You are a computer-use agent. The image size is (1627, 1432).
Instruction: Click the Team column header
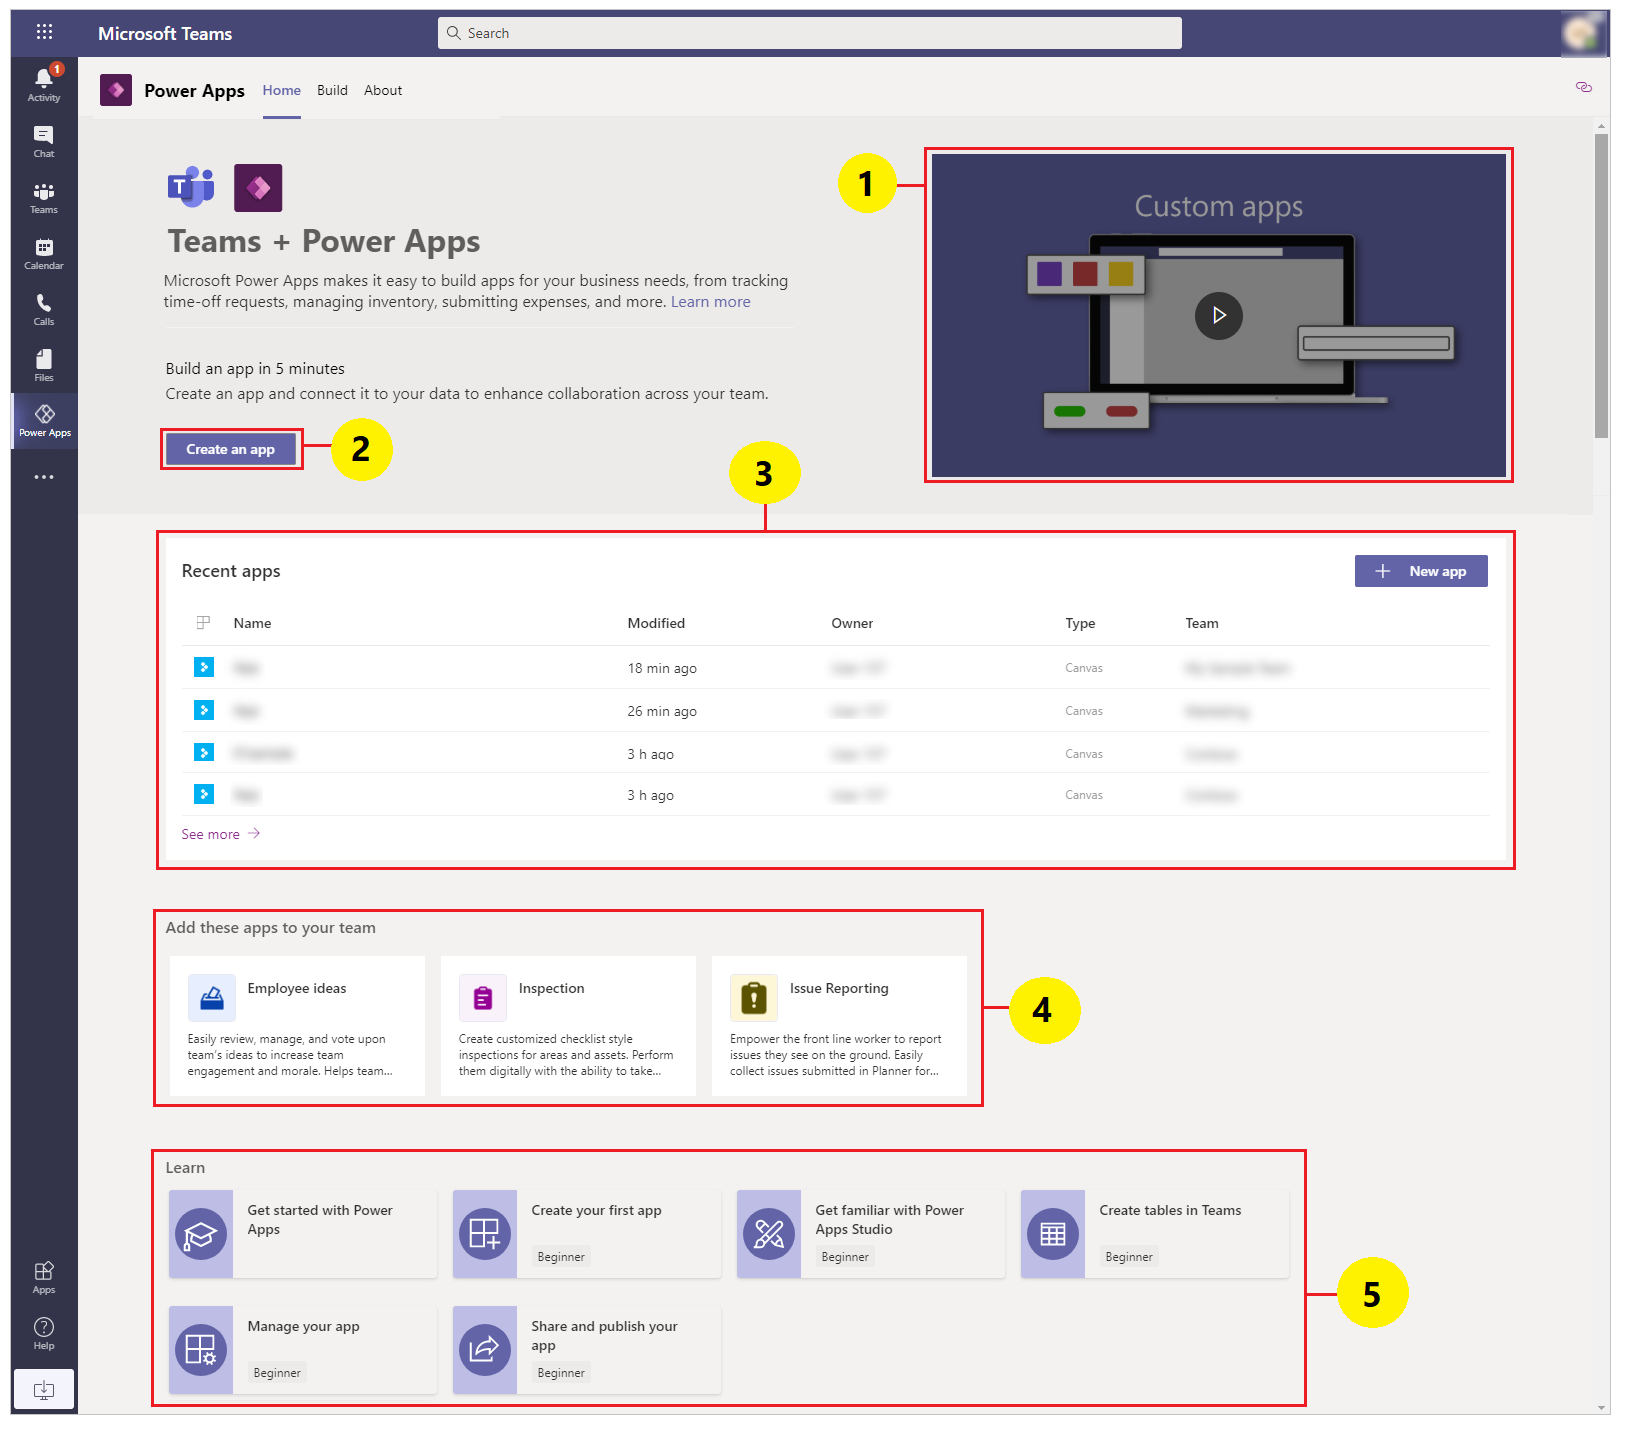click(1202, 623)
